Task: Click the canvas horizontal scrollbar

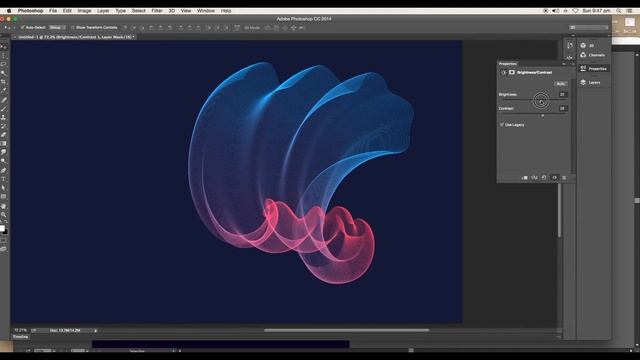Action: point(347,330)
